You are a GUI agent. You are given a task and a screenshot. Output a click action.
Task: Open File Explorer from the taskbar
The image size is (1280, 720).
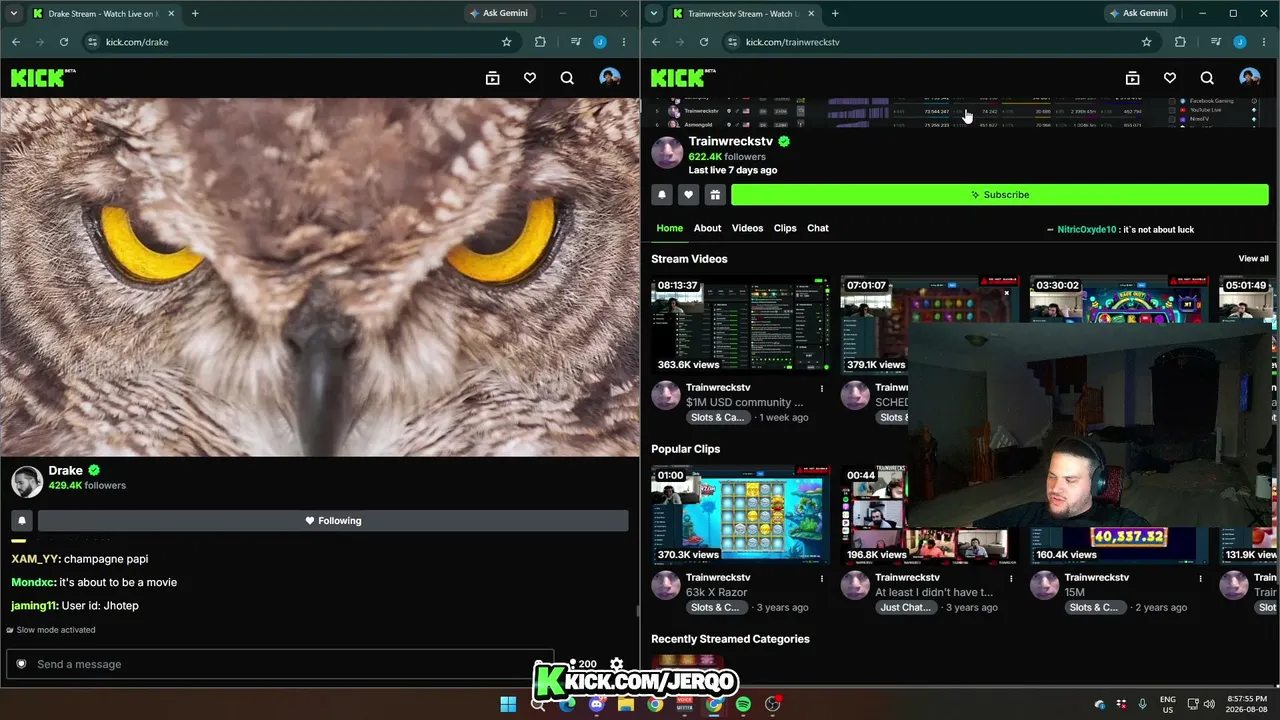pos(626,704)
